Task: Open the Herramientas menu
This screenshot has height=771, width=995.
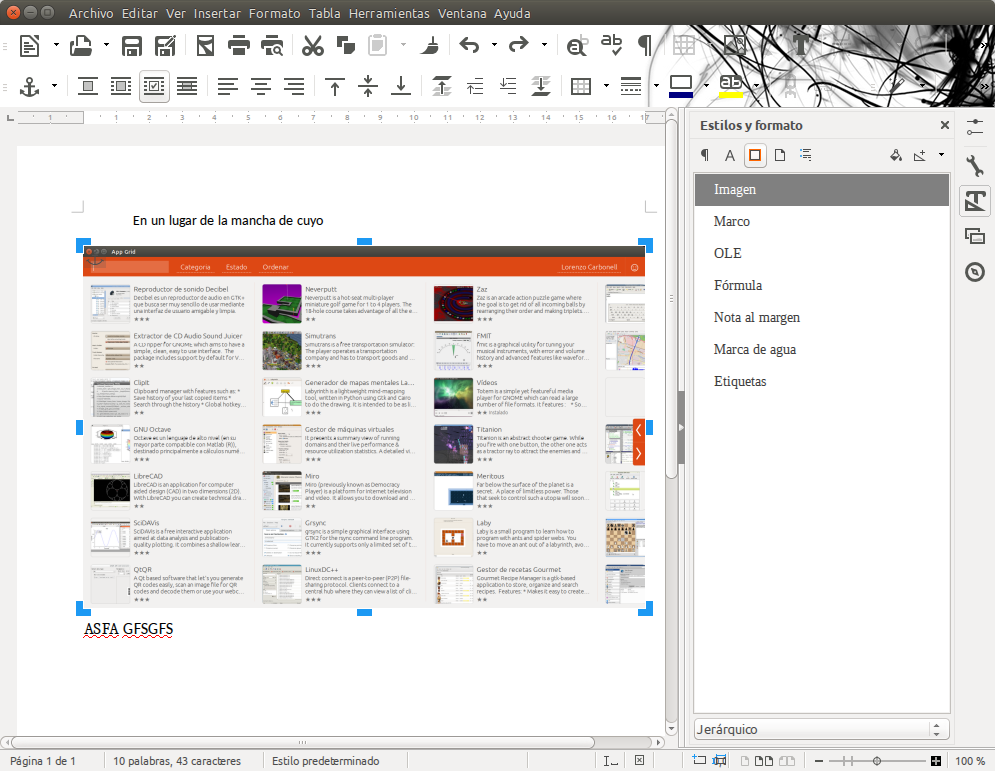Action: (389, 14)
